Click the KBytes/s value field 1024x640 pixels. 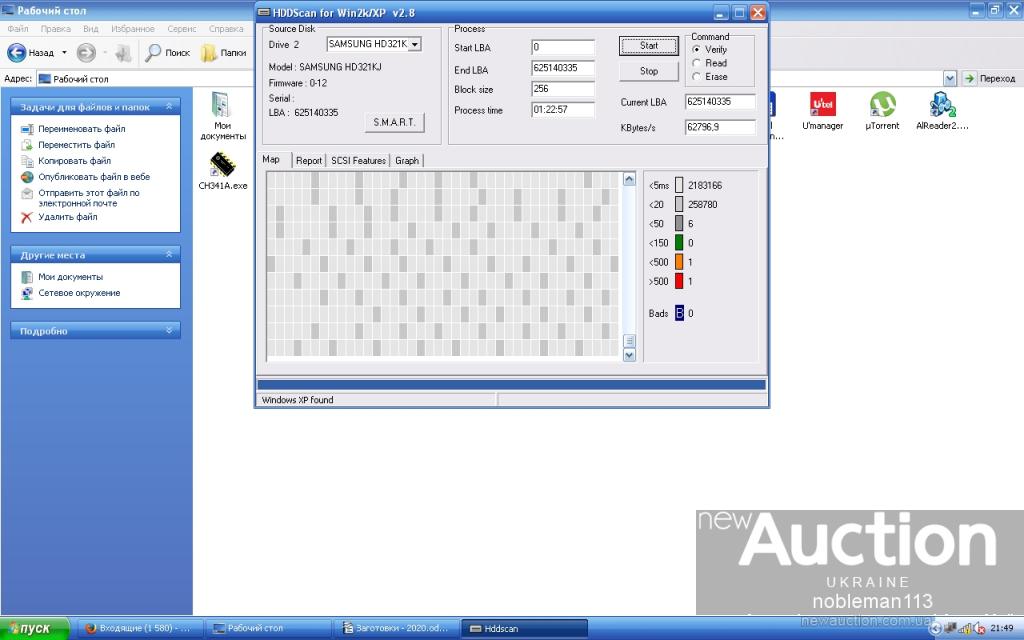720,127
